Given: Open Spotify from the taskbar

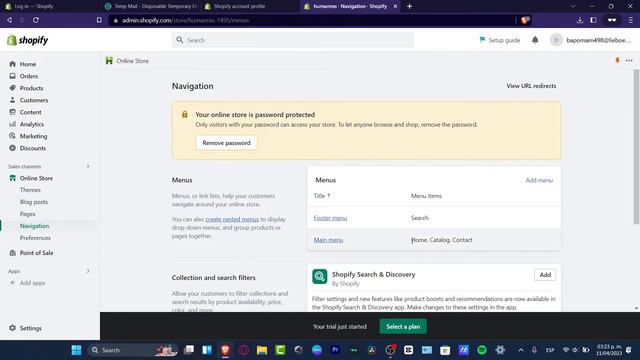Looking at the screenshot, I should (482, 350).
